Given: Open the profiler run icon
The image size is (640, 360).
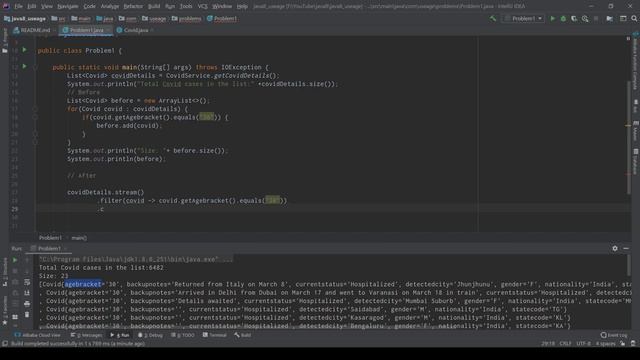Looking at the screenshot, I should [585, 18].
